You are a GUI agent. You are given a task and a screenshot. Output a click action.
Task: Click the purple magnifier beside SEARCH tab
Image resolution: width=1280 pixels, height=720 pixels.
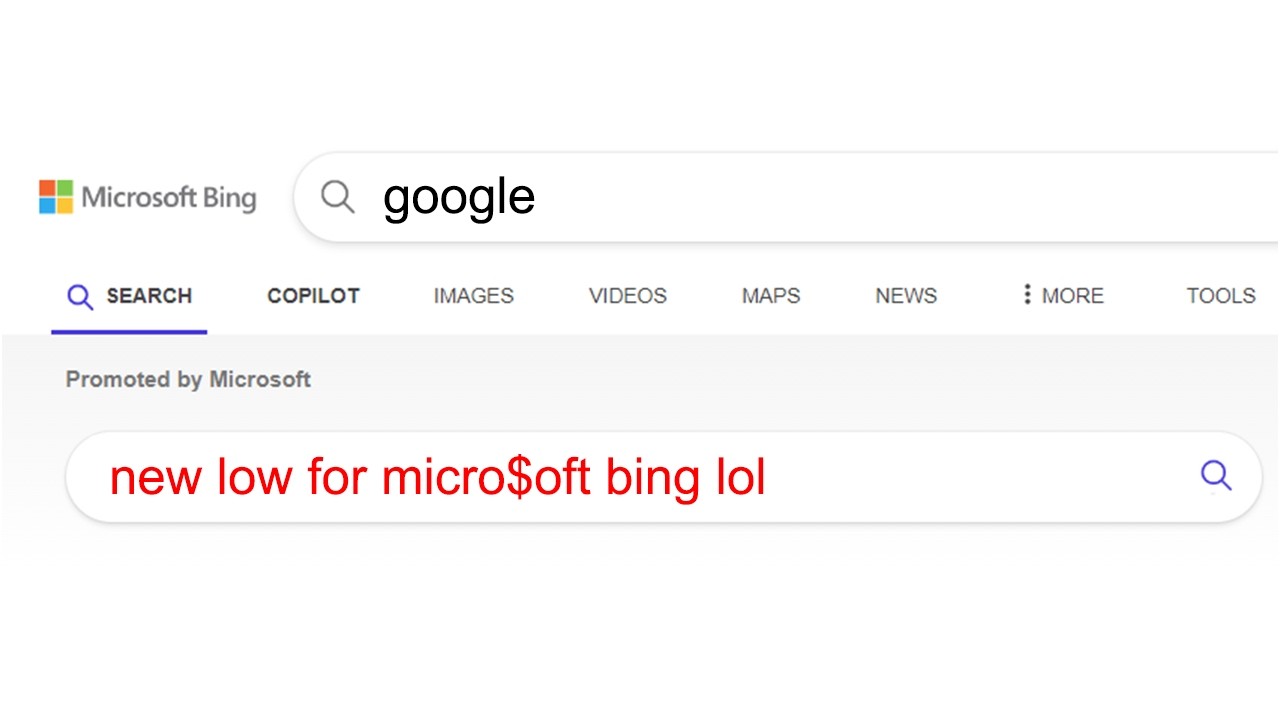coord(80,297)
